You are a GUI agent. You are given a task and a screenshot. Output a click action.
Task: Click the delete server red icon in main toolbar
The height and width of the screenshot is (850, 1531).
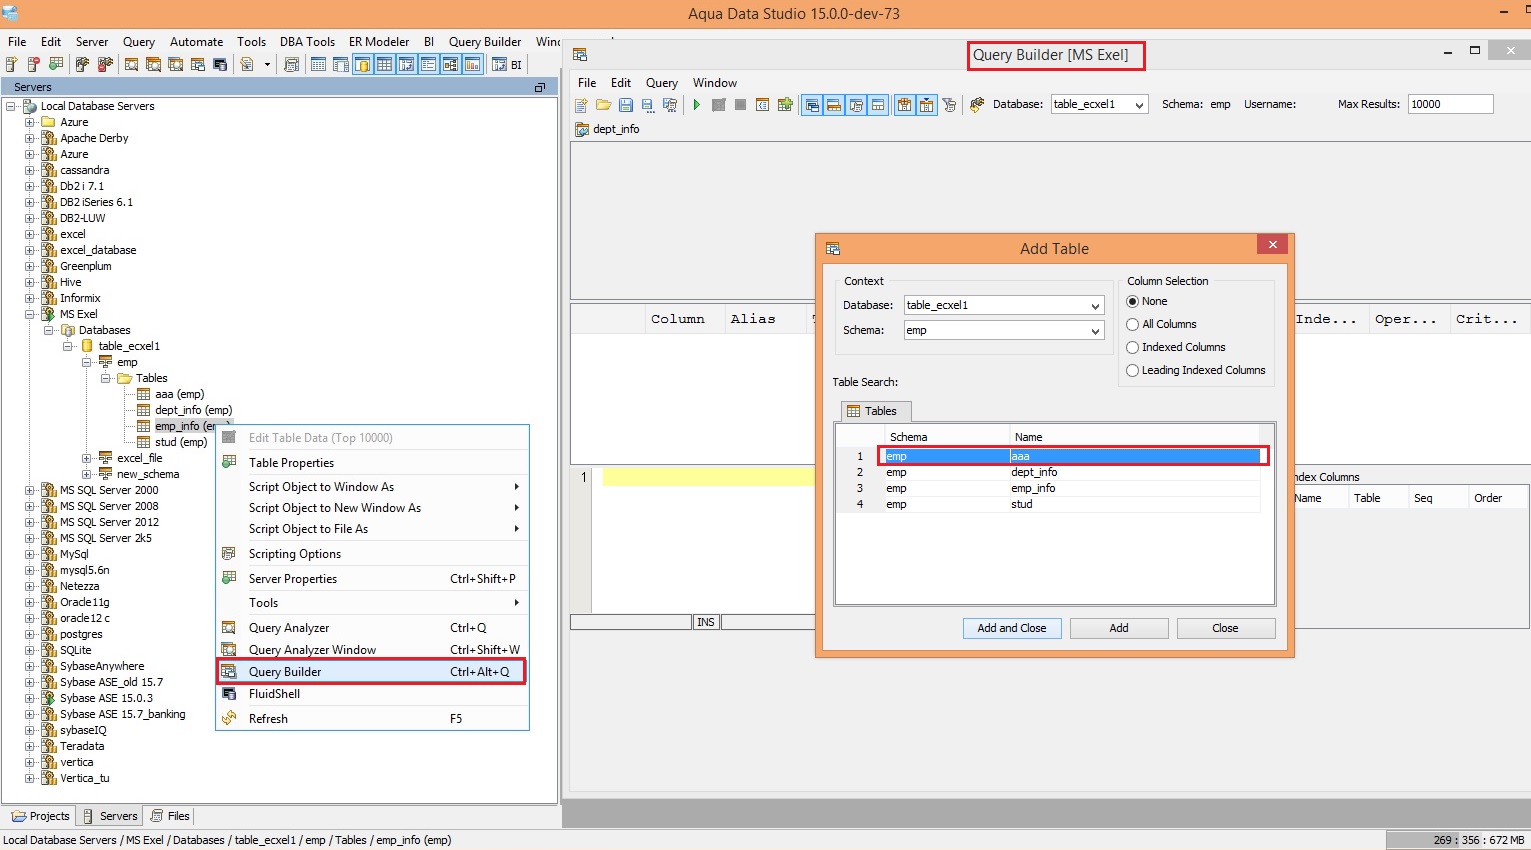click(34, 64)
